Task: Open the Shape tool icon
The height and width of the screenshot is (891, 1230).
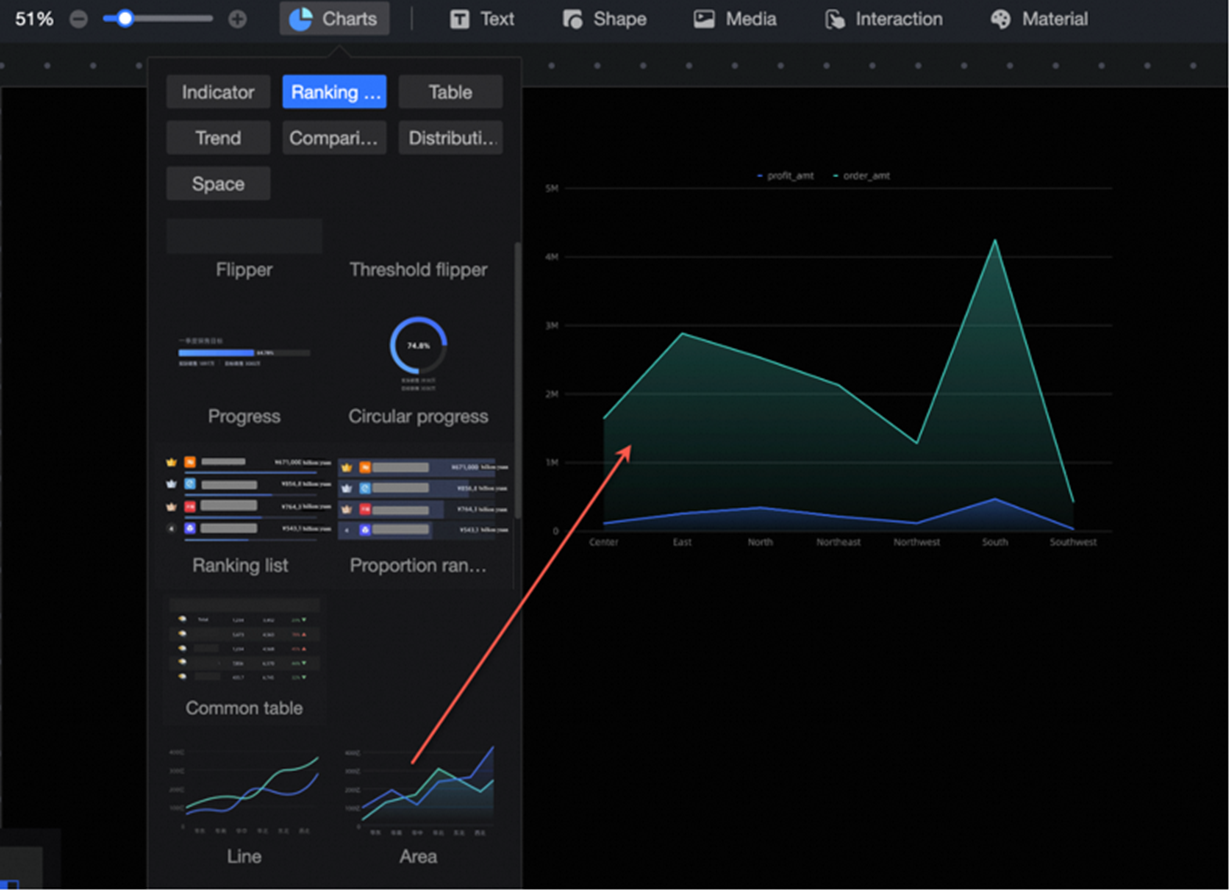Action: point(572,19)
